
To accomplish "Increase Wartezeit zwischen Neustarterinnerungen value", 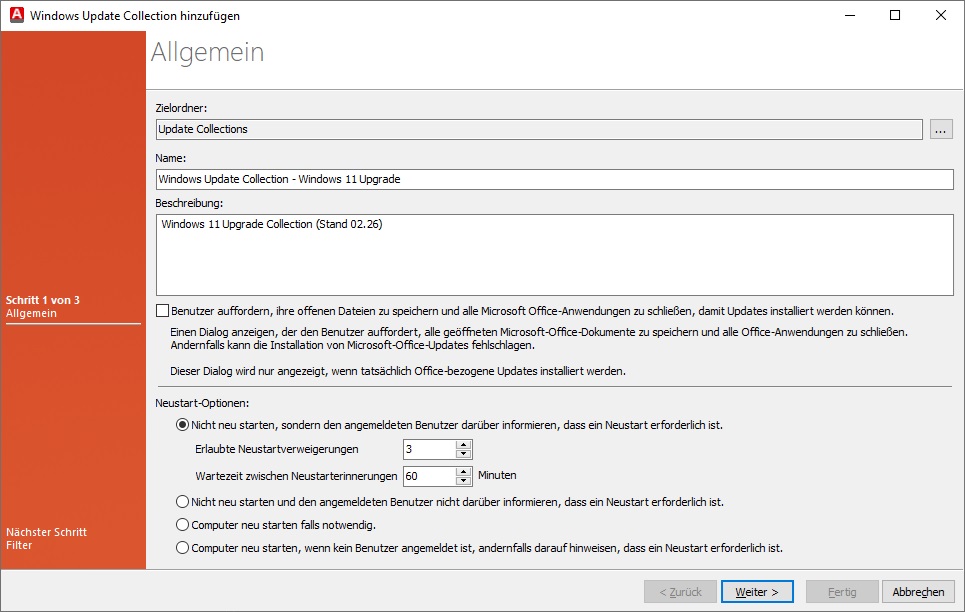I will (x=463, y=471).
